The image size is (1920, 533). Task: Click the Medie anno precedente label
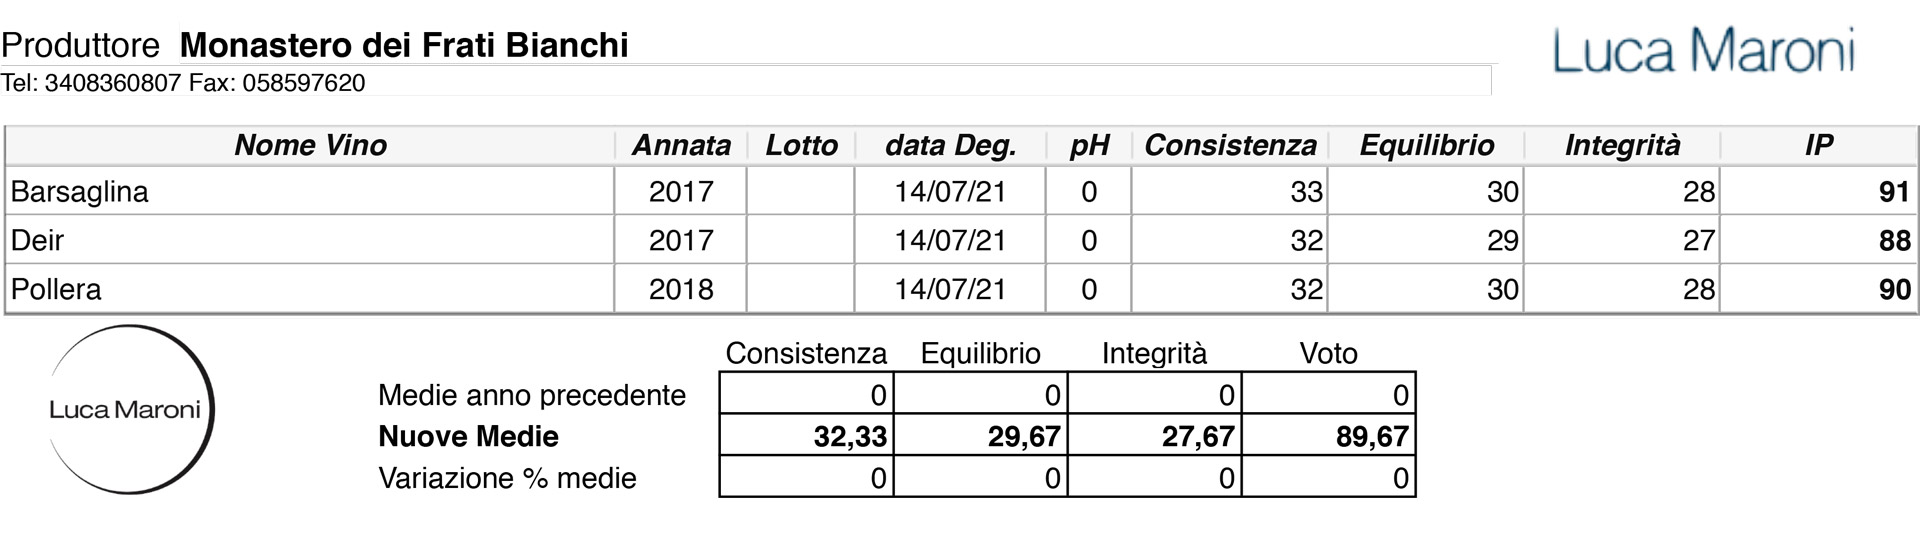click(531, 396)
